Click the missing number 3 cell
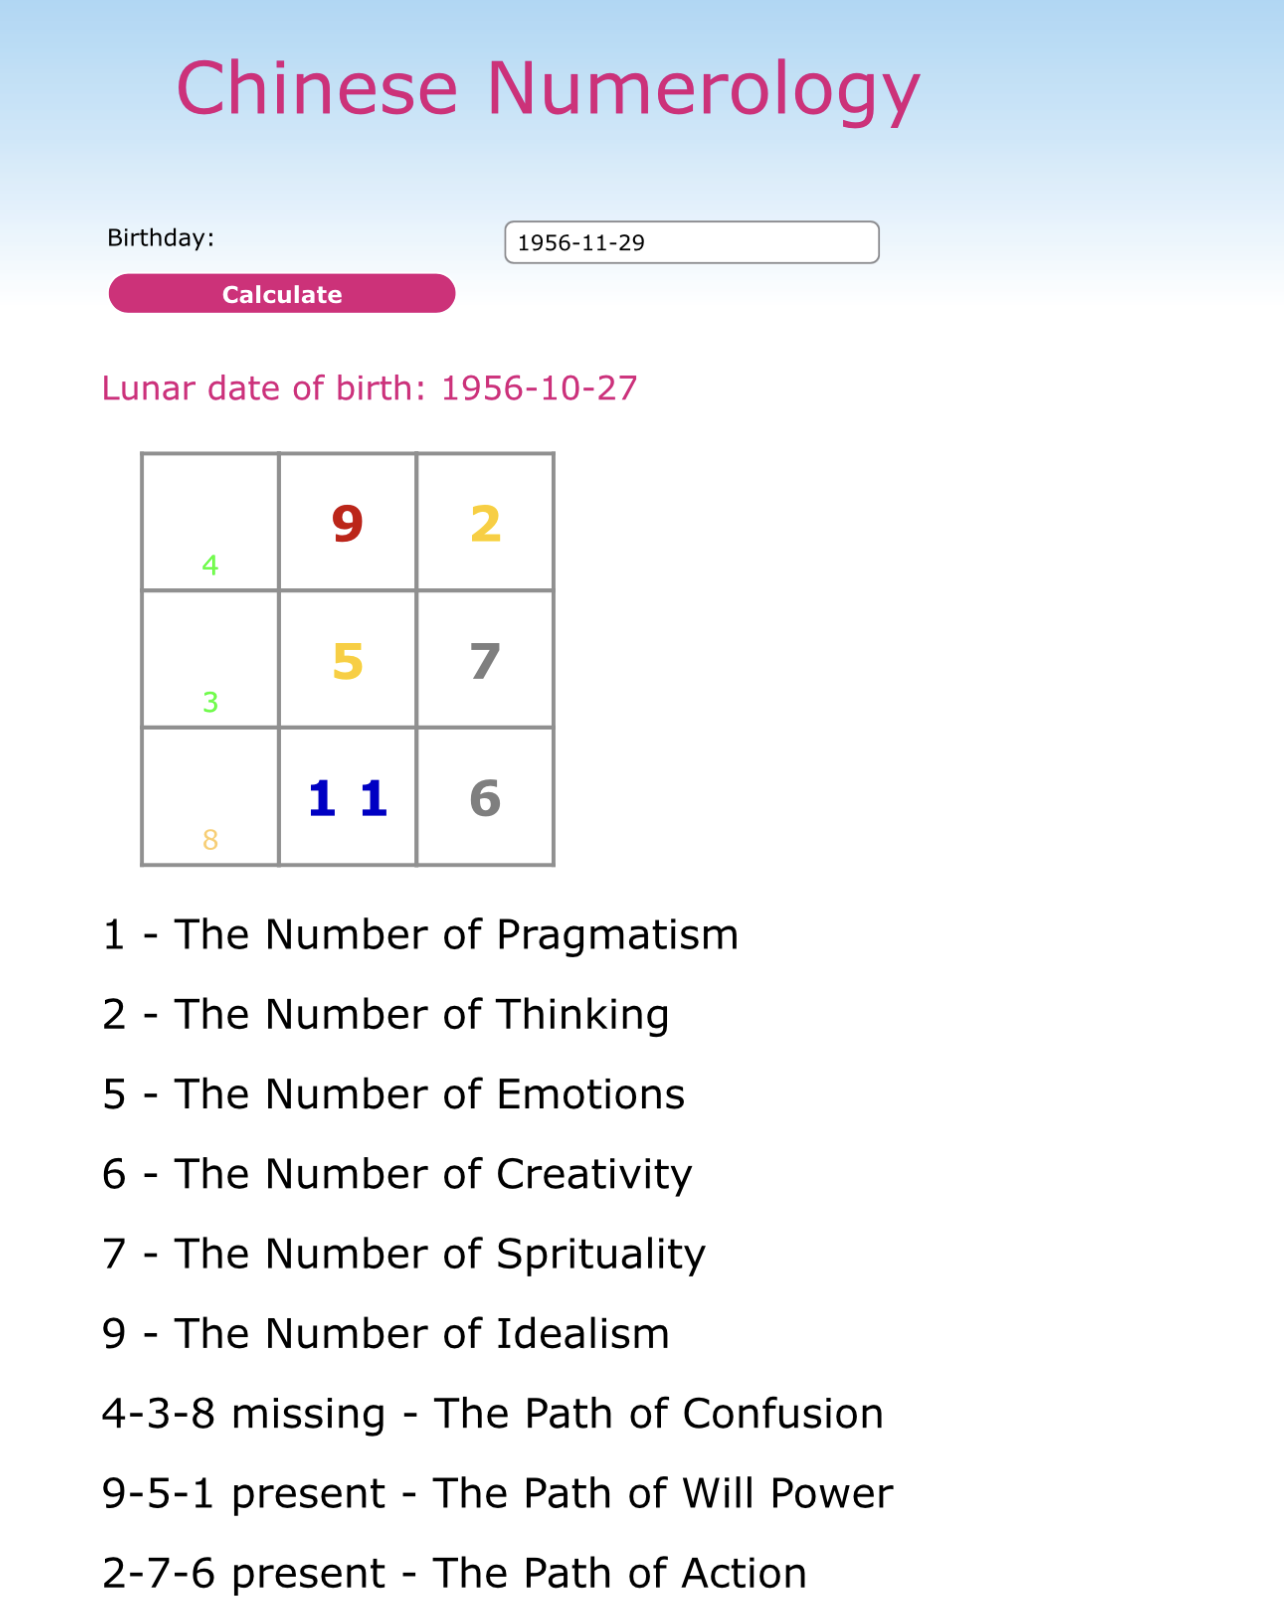 click(x=210, y=660)
